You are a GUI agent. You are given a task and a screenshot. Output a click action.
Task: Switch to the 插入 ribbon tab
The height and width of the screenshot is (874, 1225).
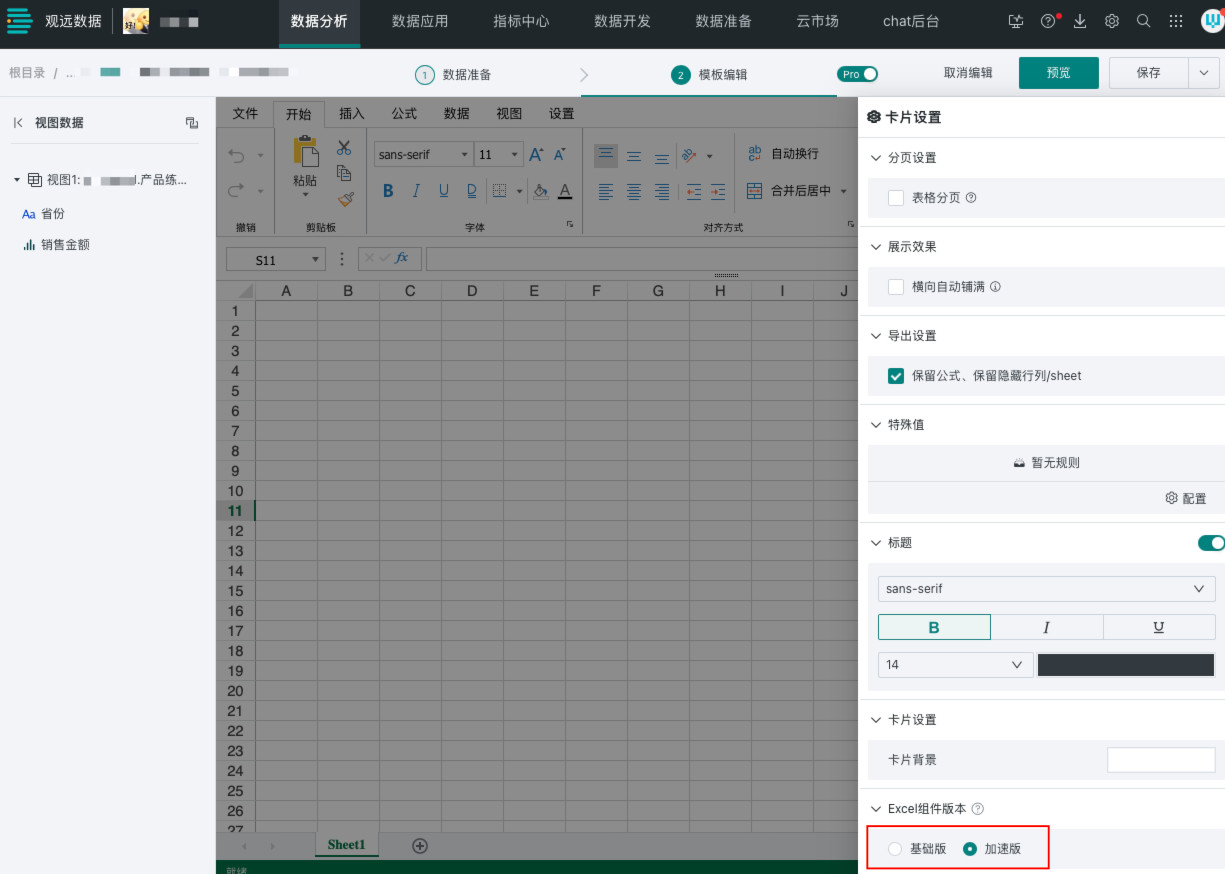352,114
